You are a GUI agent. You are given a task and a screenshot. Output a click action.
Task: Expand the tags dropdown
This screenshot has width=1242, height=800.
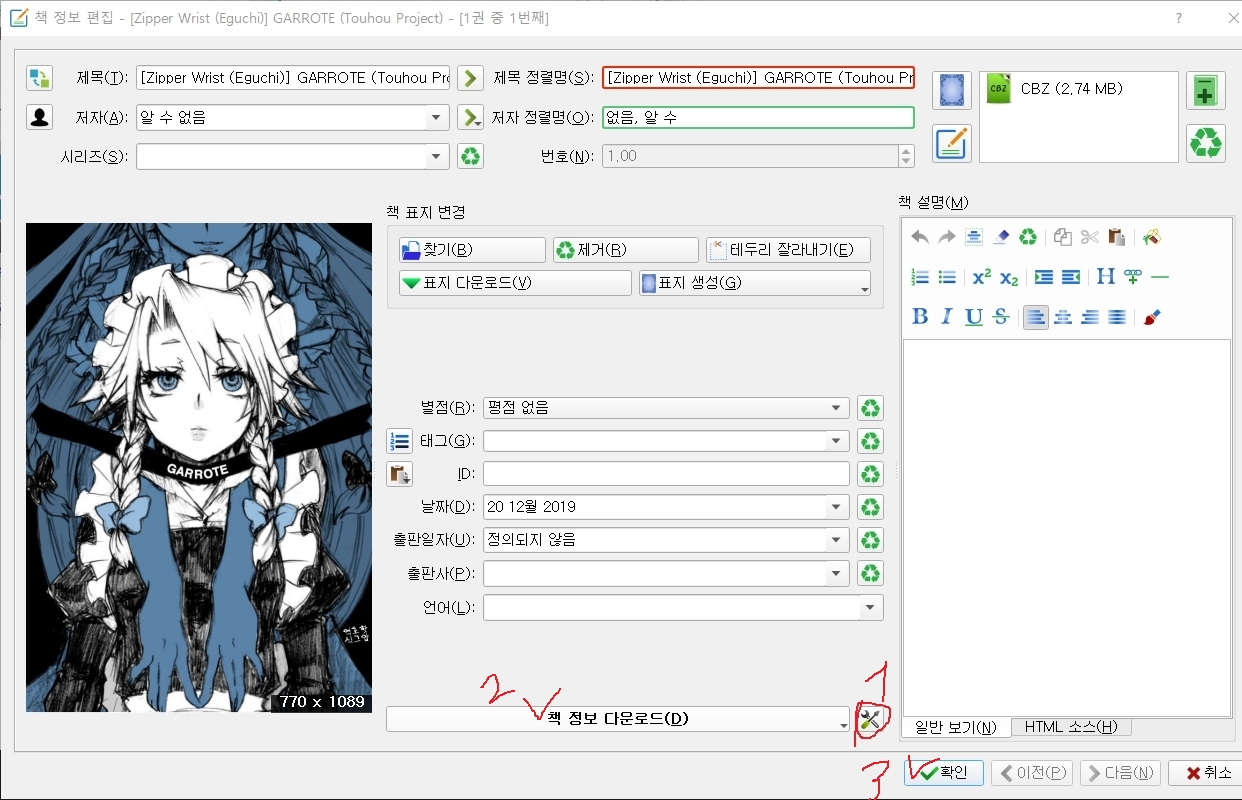tap(837, 441)
